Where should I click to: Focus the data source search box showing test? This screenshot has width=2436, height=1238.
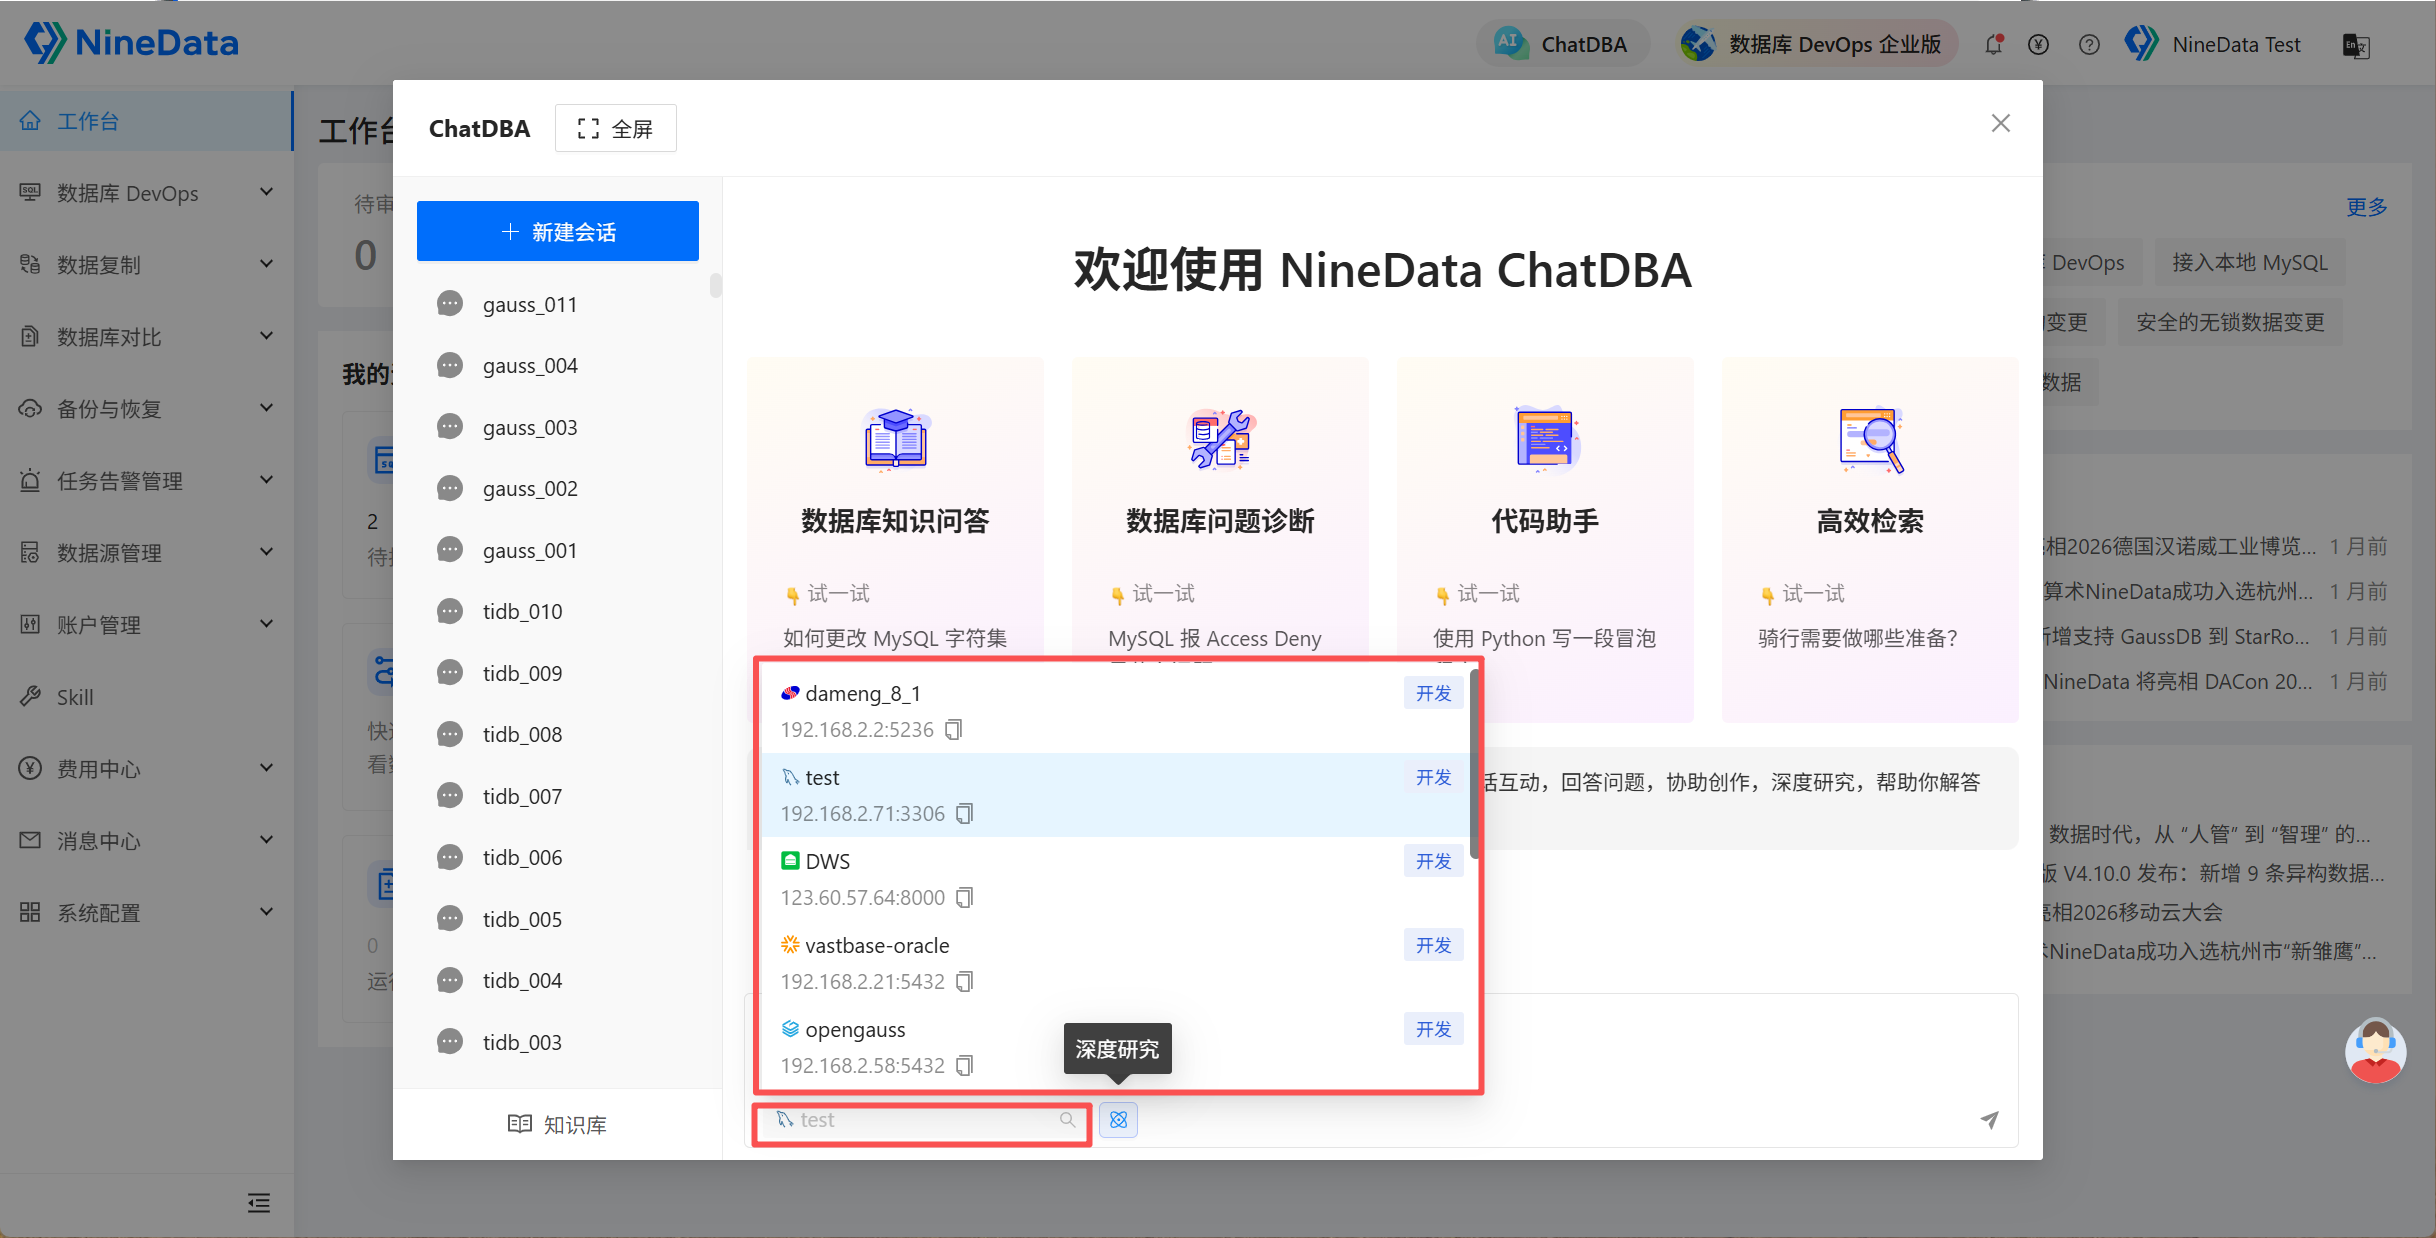[921, 1120]
